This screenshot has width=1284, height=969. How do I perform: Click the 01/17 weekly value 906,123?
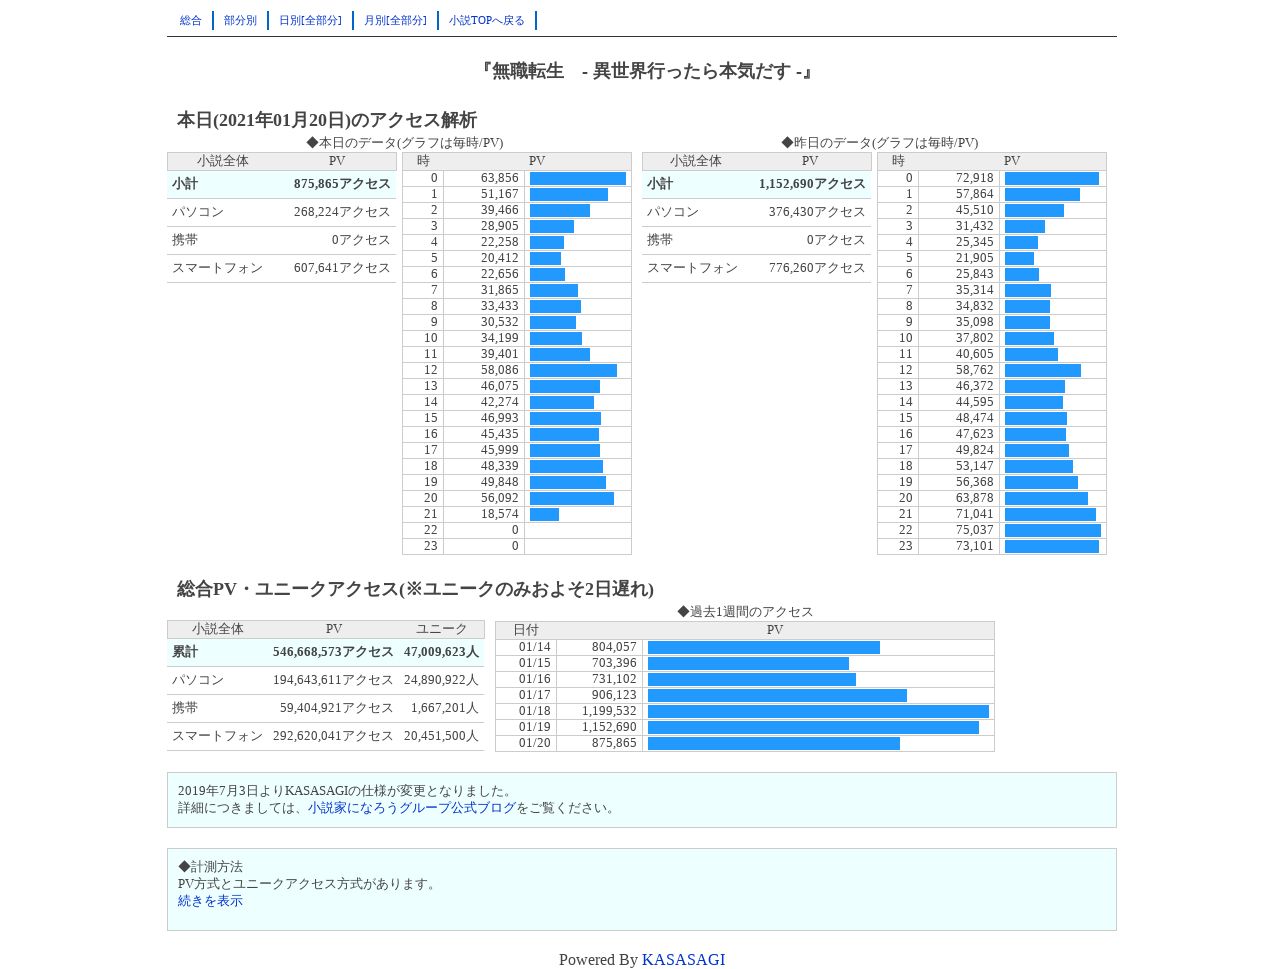tap(614, 695)
